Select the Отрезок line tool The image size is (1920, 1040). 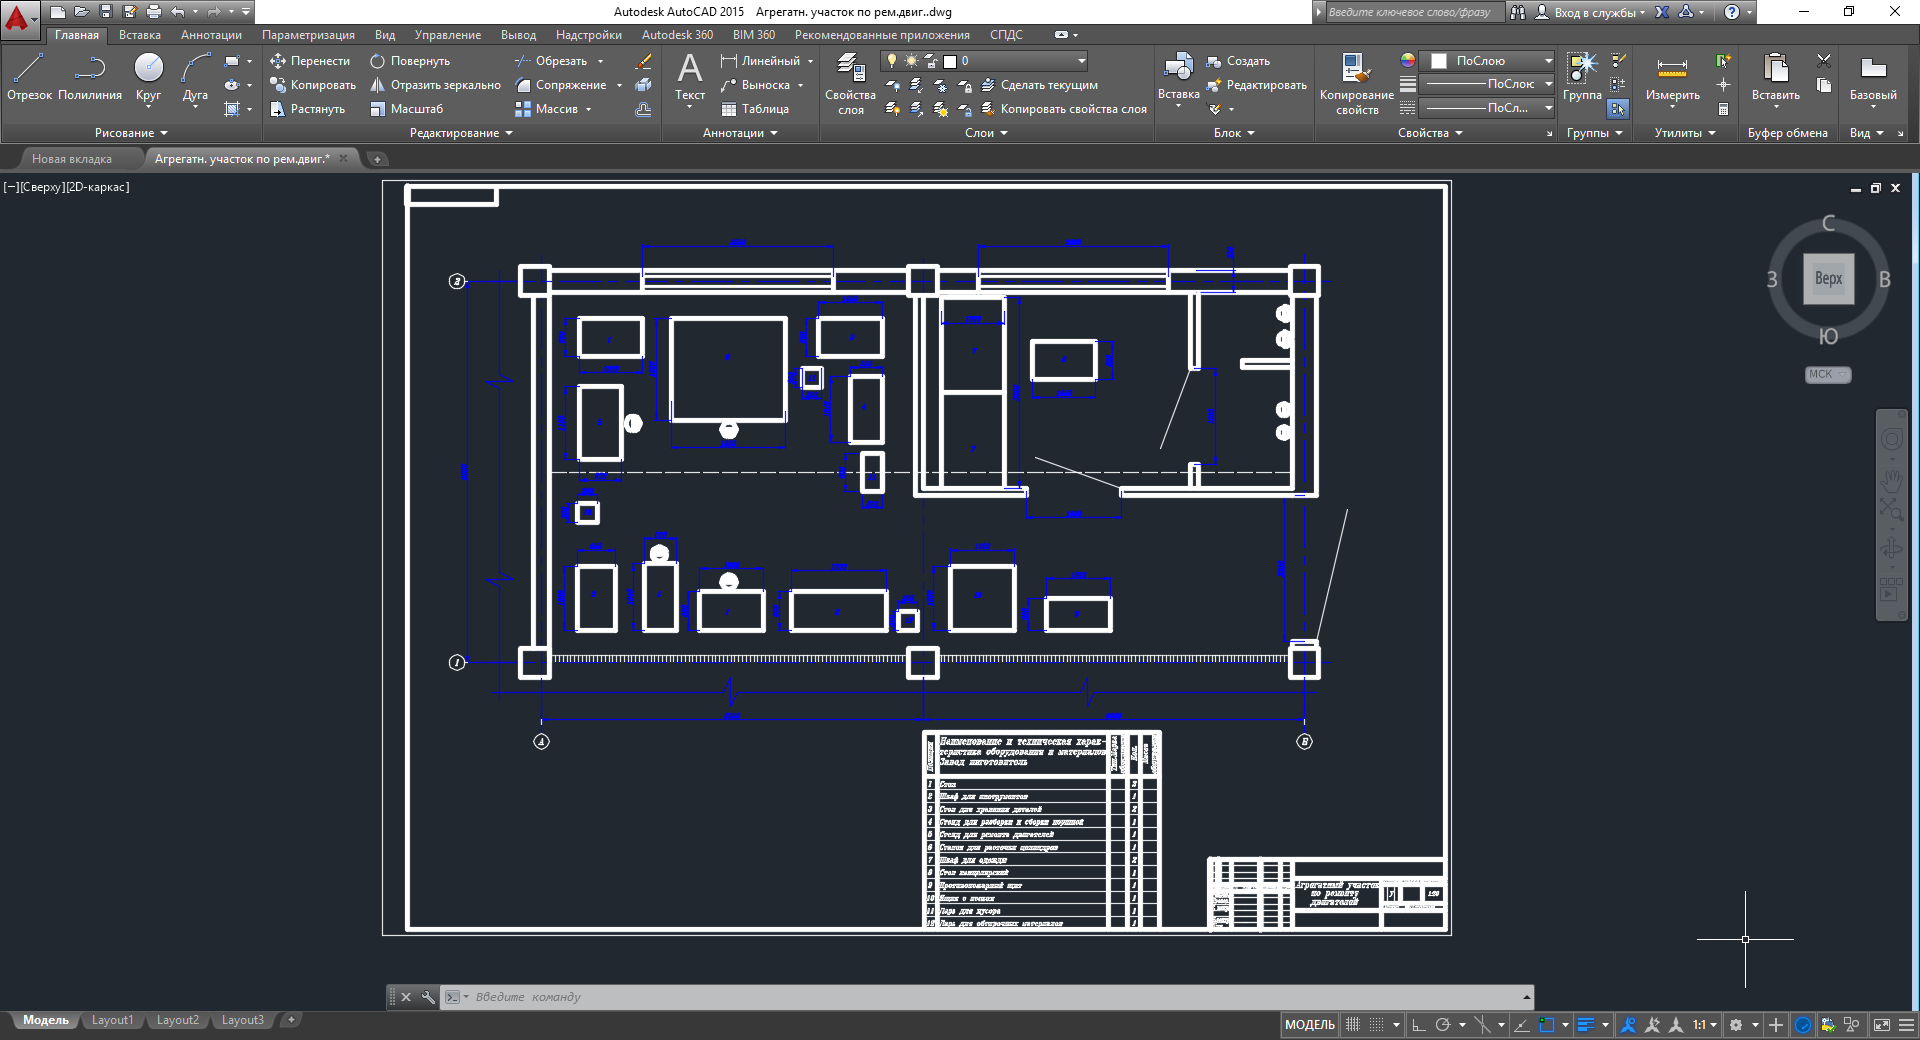(x=29, y=77)
